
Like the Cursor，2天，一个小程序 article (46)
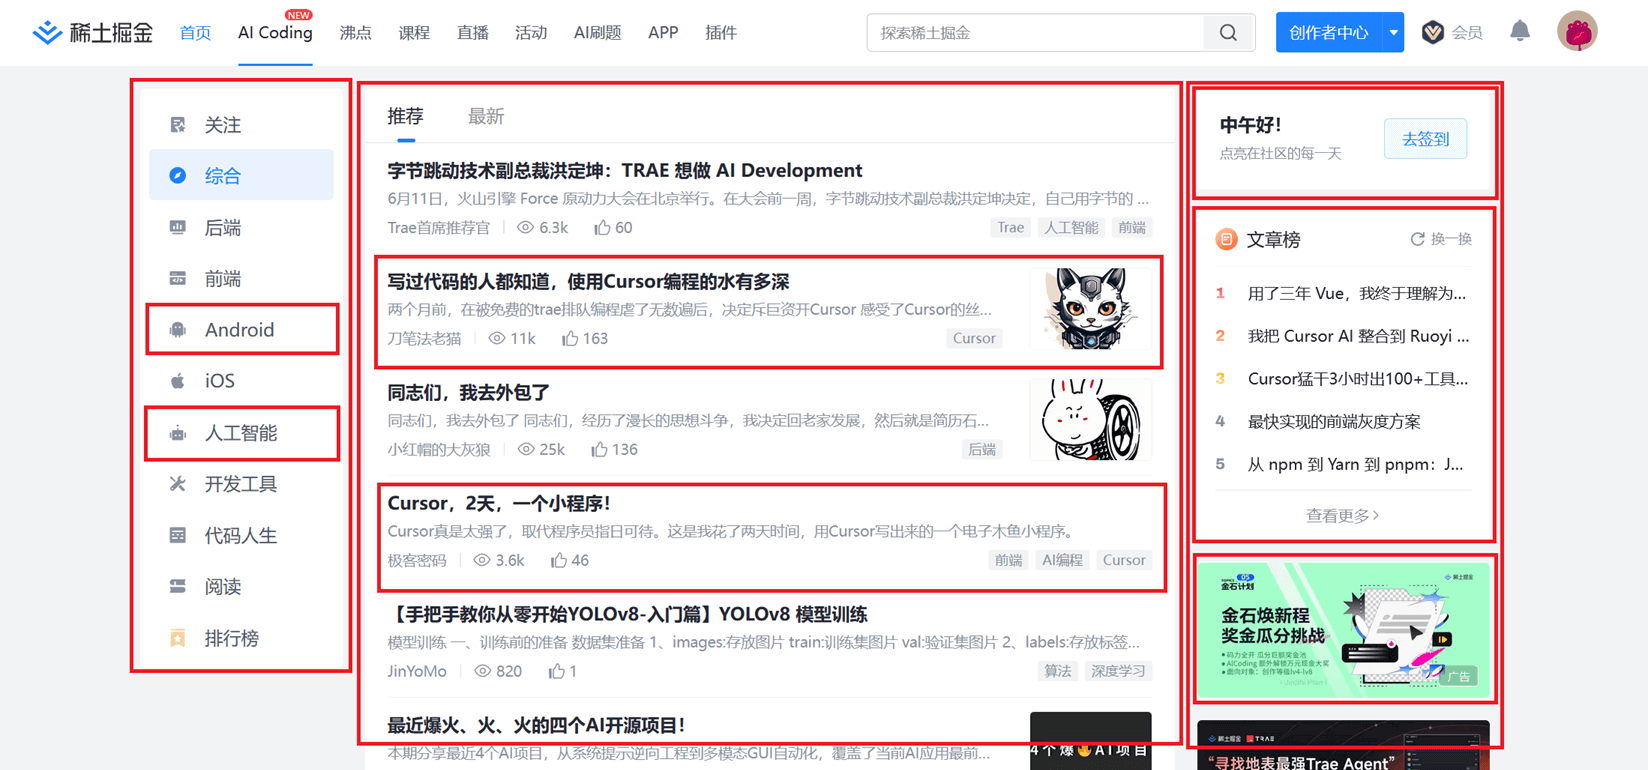(559, 561)
